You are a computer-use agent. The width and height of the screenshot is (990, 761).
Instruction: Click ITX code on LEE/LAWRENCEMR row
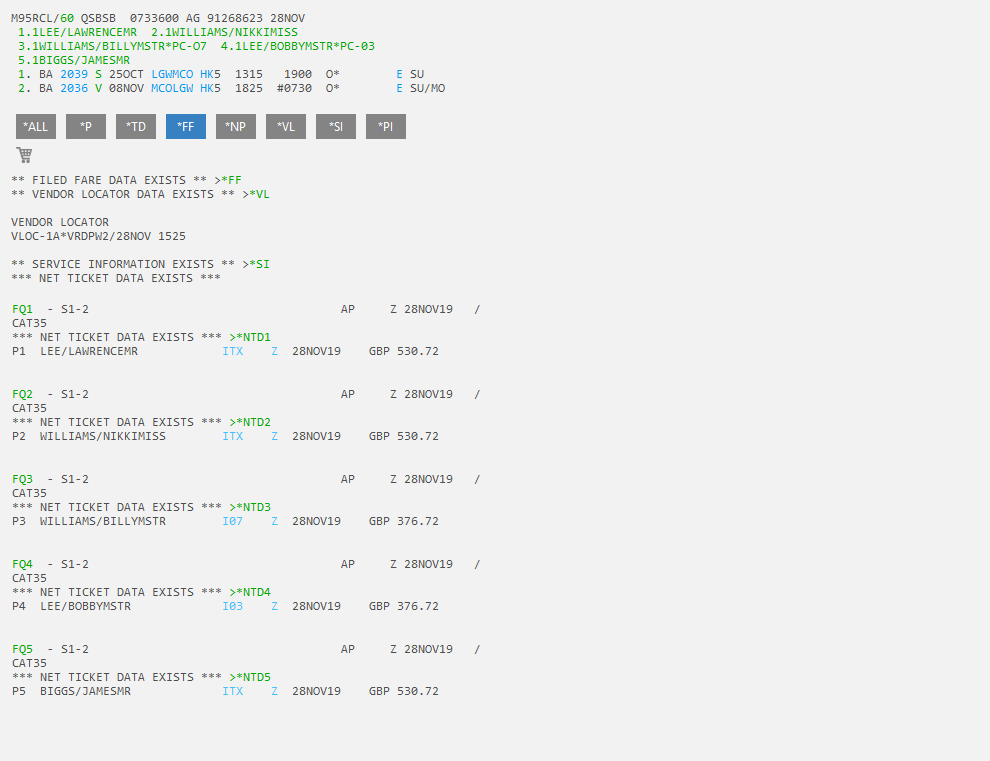232,351
